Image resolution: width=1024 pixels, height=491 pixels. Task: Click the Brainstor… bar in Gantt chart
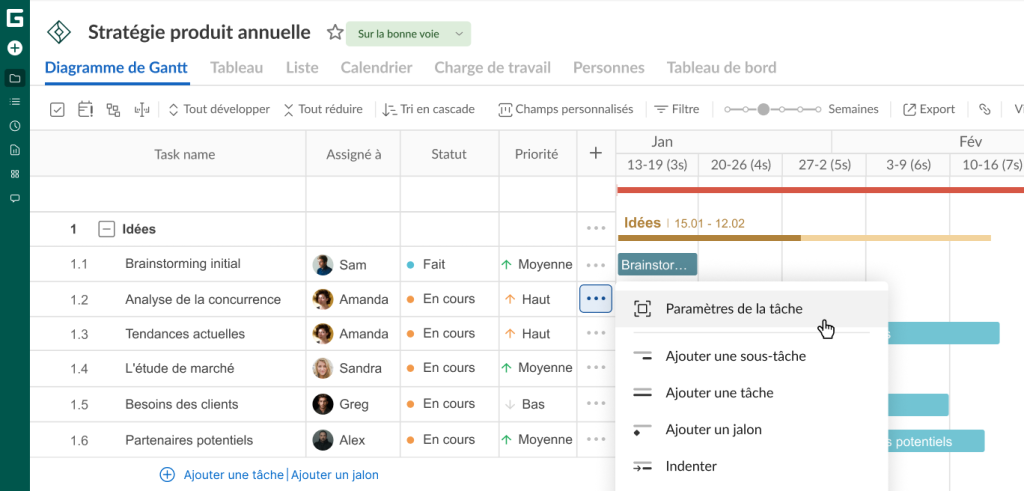point(658,264)
